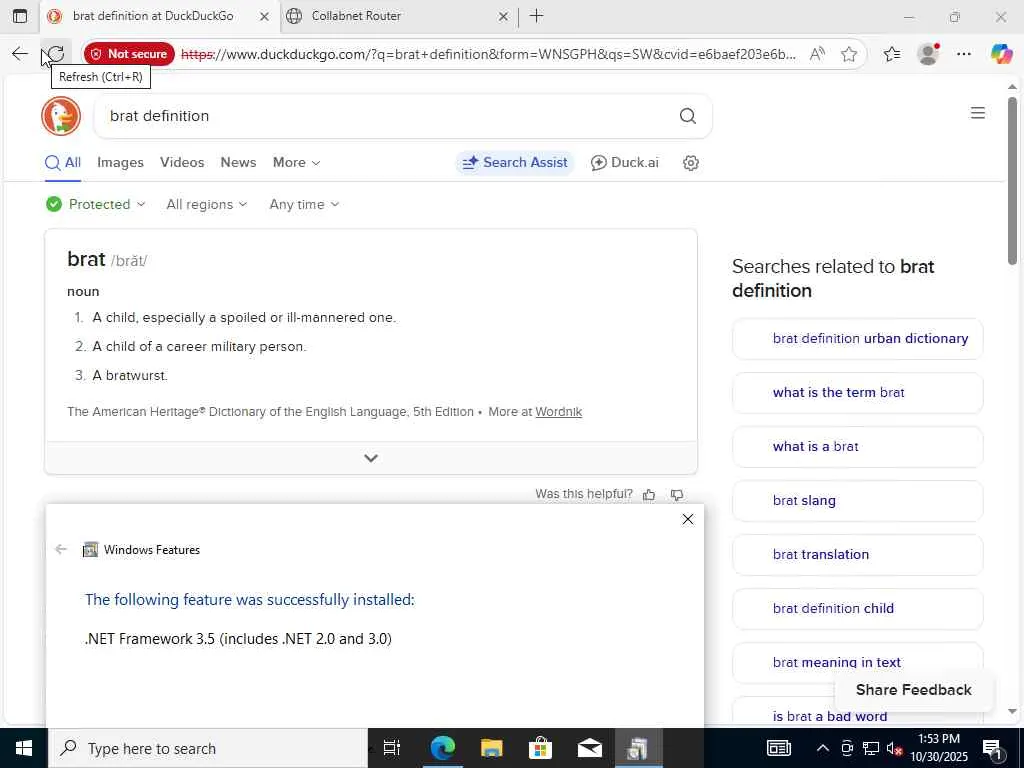Viewport: 1024px width, 768px height.
Task: Open Task View on taskbar
Action: [392, 748]
